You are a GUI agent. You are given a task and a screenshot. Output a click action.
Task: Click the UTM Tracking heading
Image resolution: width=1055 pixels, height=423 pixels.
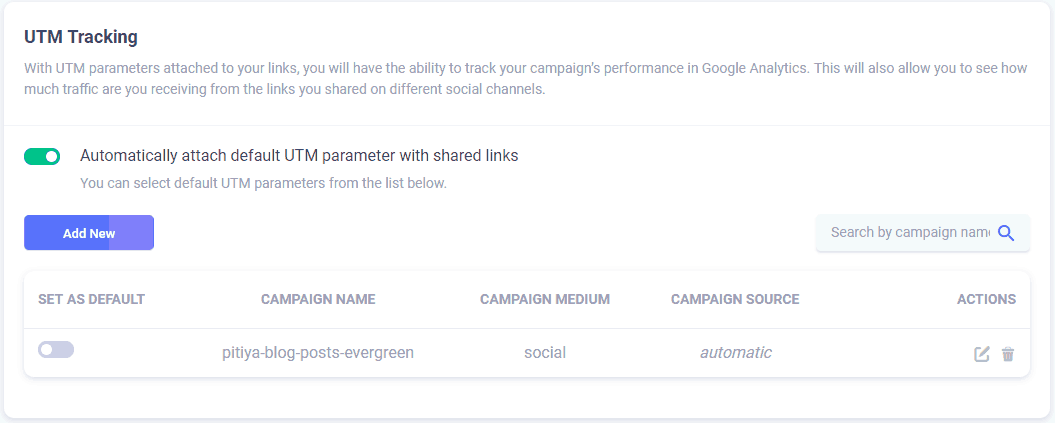81,37
